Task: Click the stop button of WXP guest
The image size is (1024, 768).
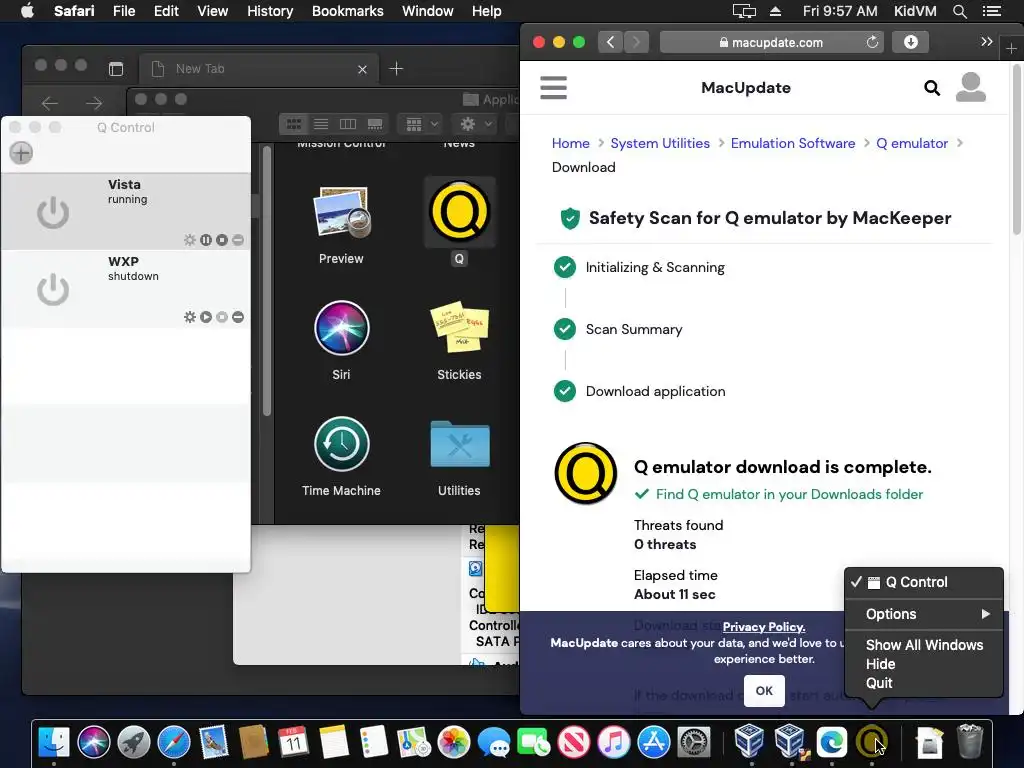Action: (222, 317)
